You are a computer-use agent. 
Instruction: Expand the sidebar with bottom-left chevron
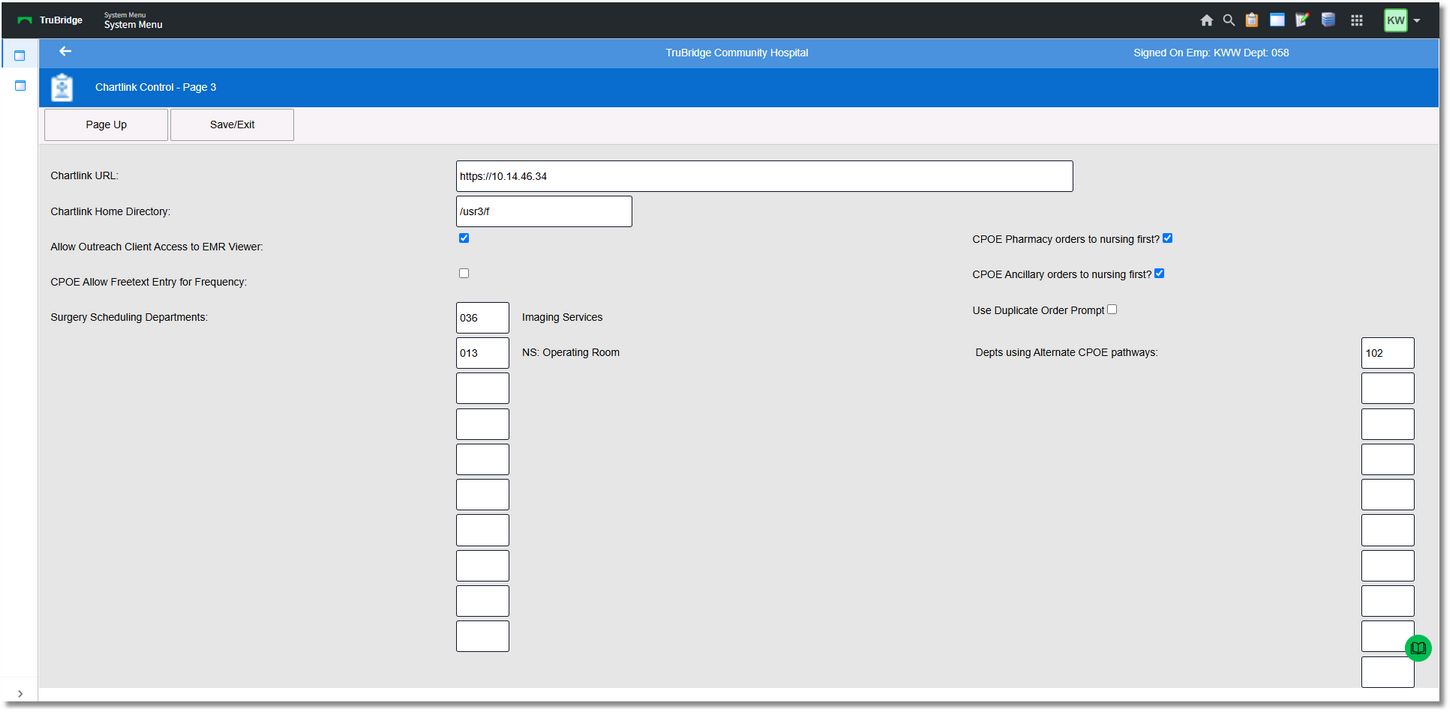[20, 694]
